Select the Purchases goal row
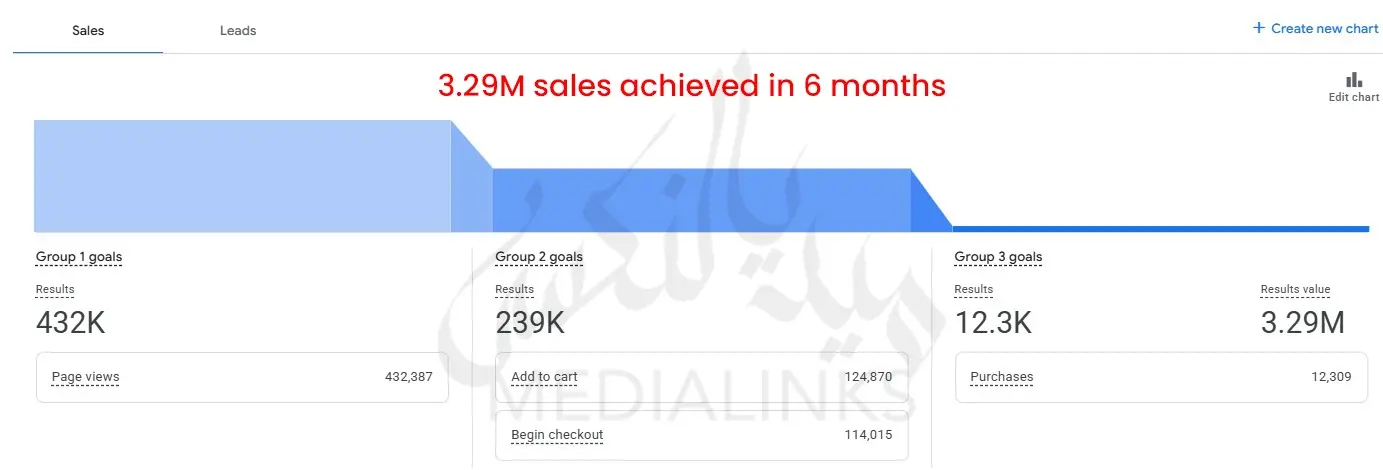Image resolution: width=1383 pixels, height=470 pixels. pos(1161,377)
